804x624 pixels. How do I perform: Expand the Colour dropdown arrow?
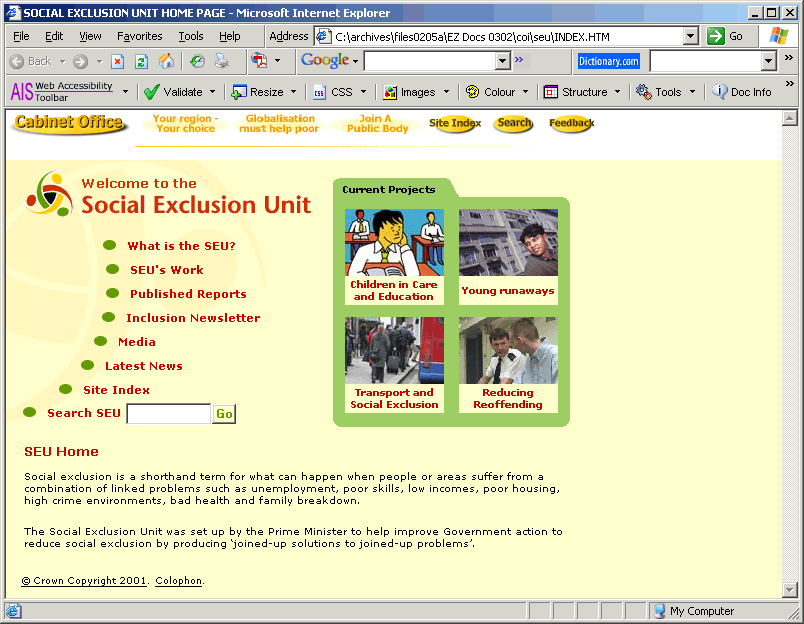(x=525, y=92)
